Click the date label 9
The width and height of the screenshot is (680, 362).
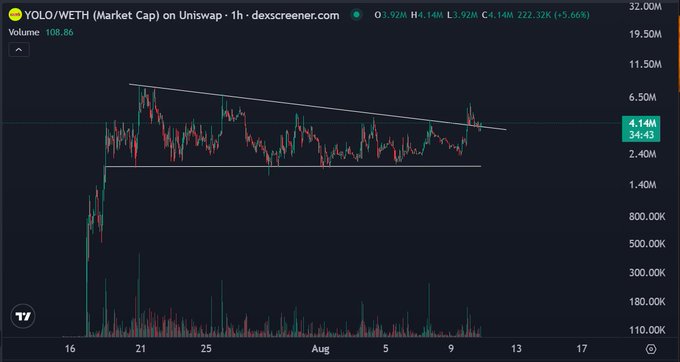tap(451, 349)
